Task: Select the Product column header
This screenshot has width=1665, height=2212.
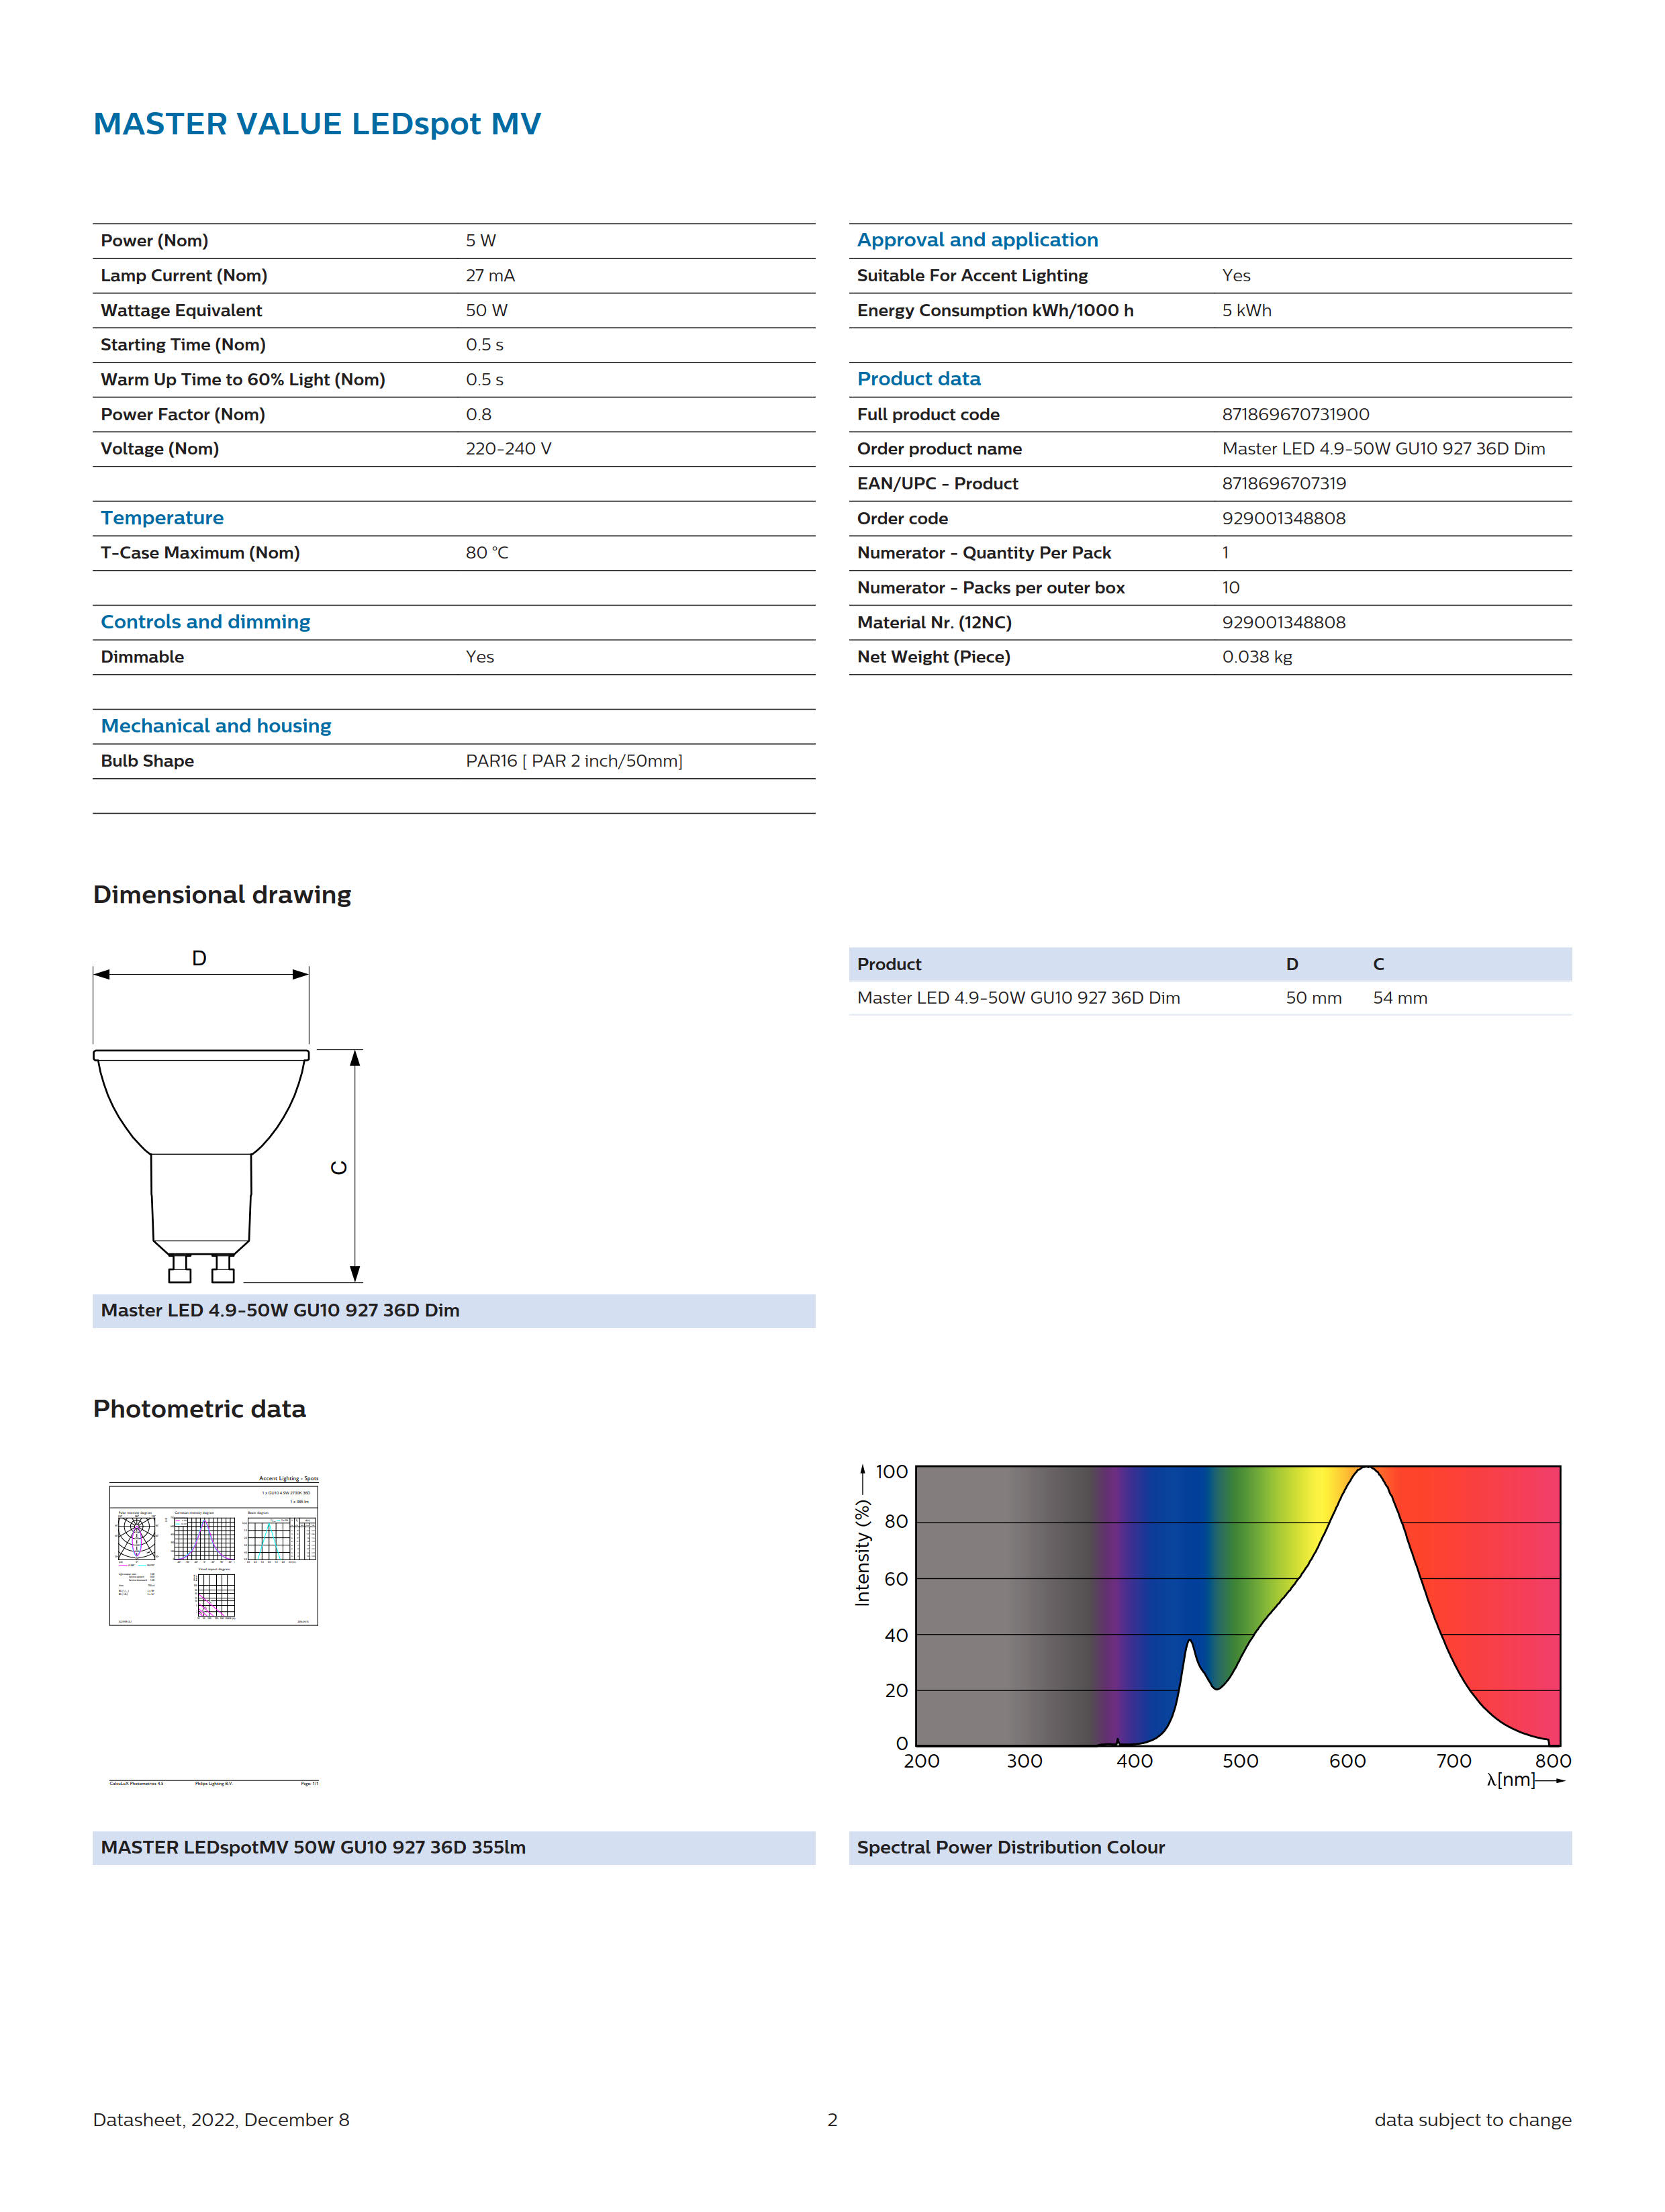Action: click(889, 964)
